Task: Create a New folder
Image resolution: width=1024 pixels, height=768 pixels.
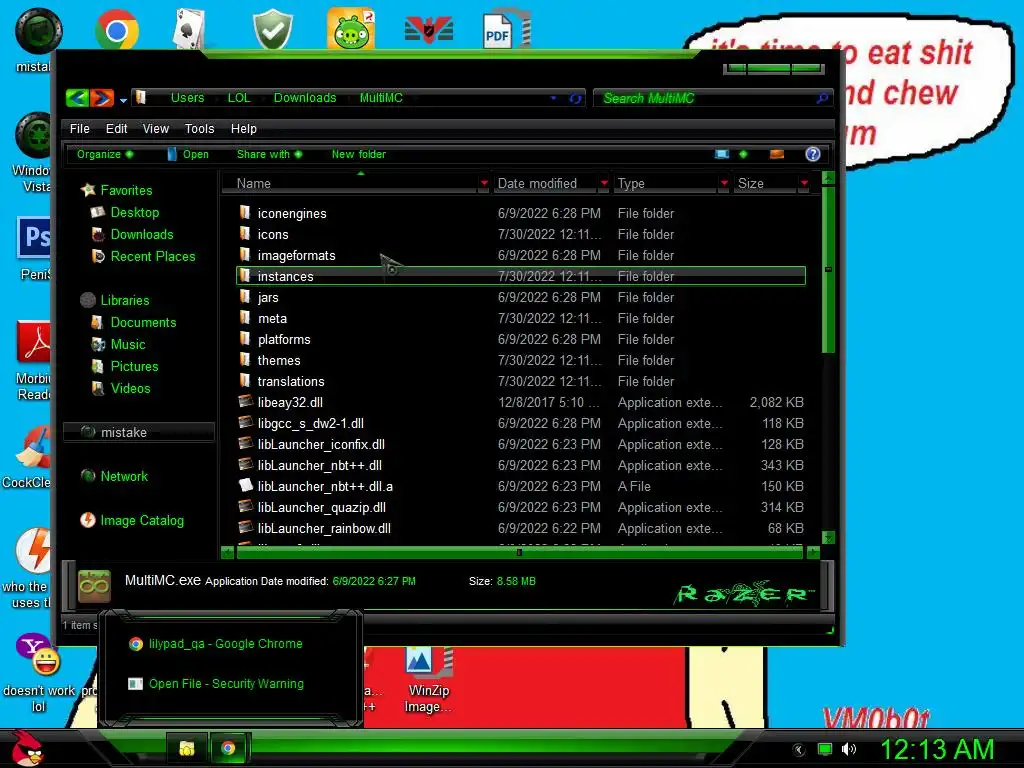Action: click(x=359, y=154)
